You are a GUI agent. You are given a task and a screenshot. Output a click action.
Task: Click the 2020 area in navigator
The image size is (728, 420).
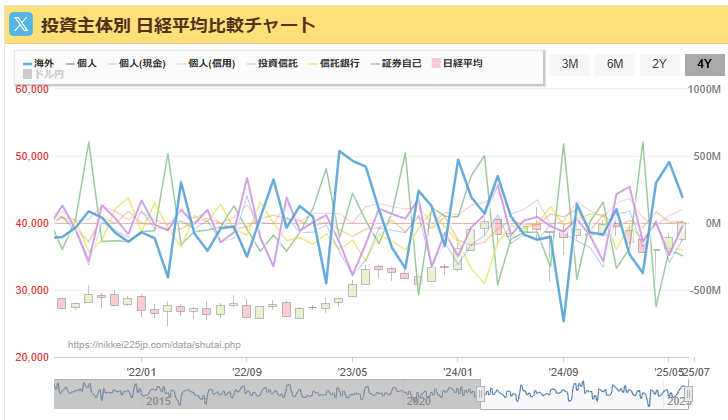coord(419,401)
